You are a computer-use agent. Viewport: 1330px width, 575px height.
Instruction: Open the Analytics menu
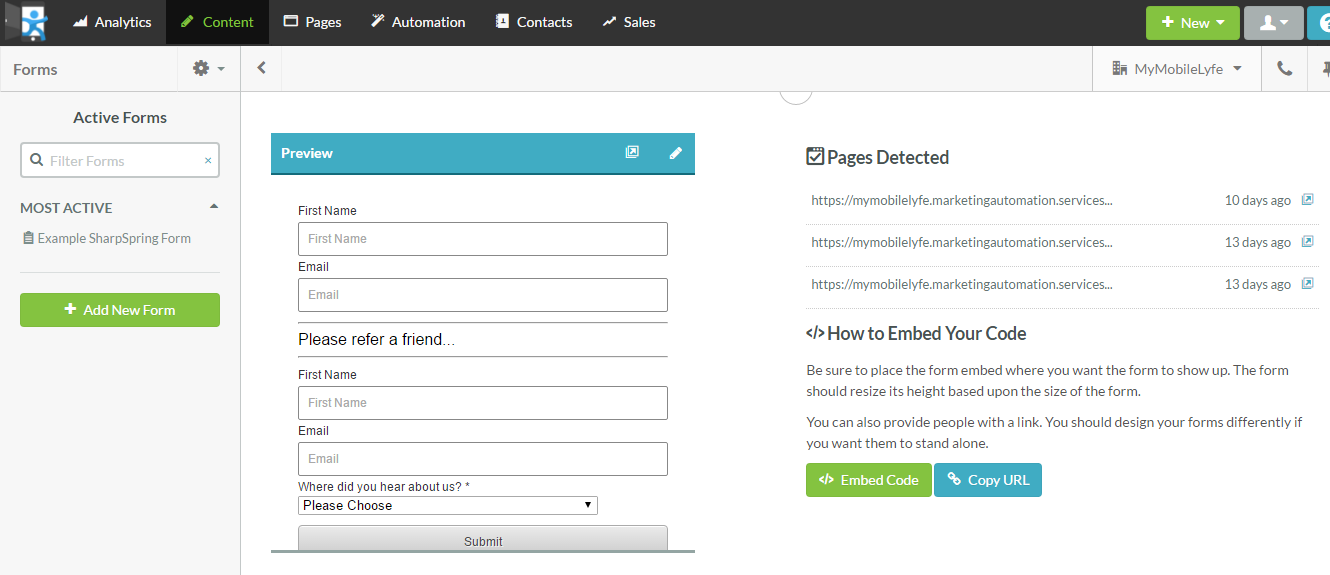[111, 22]
